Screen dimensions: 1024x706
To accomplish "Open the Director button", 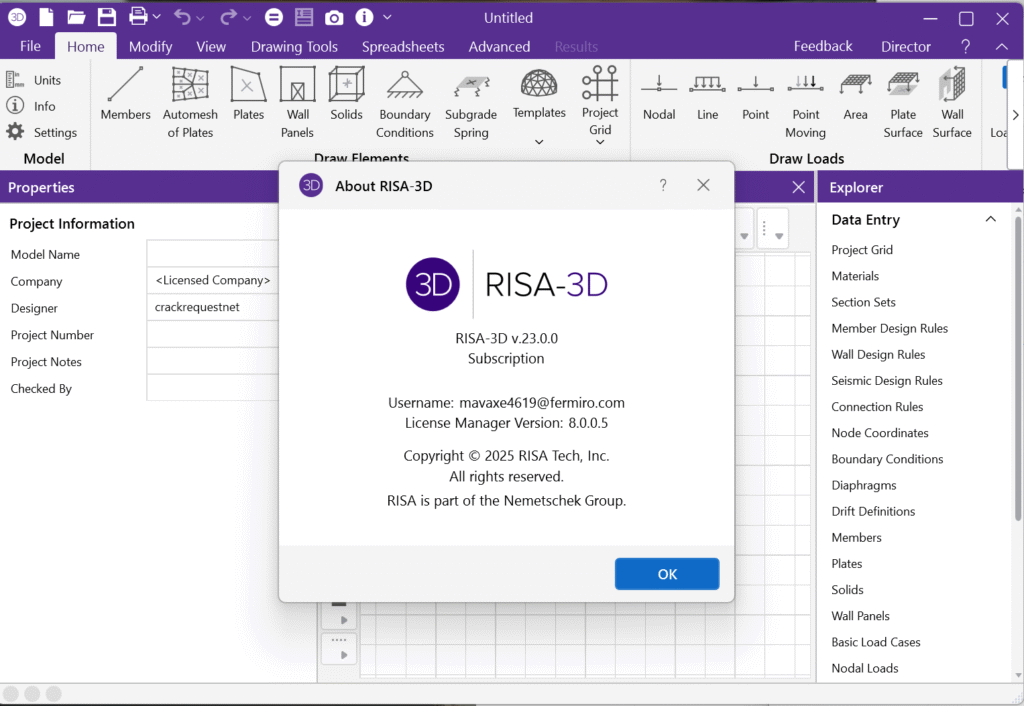I will (905, 46).
